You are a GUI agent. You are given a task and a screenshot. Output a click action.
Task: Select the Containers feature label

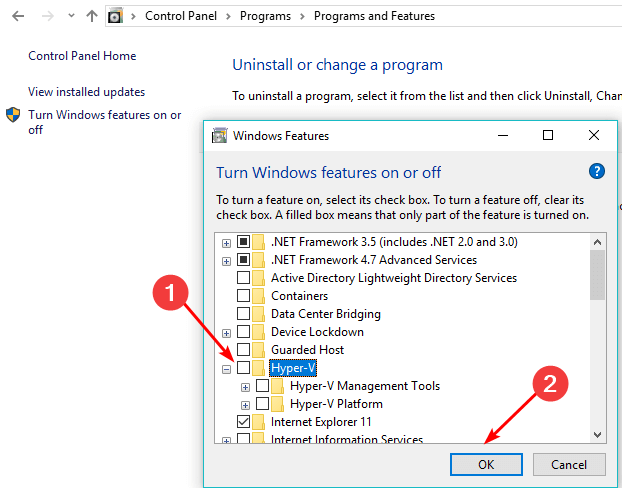[299, 296]
